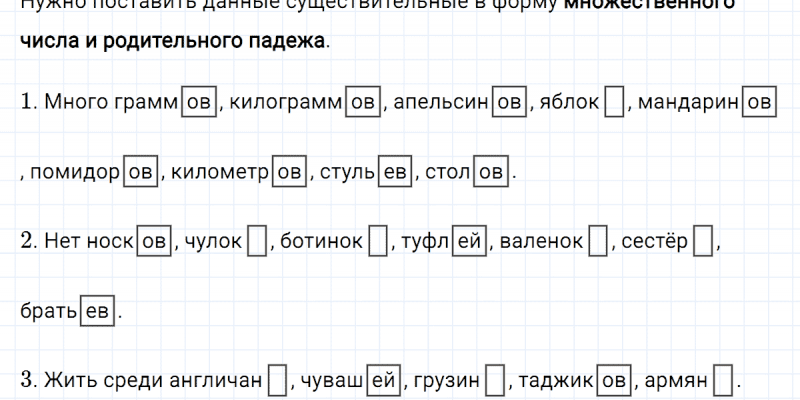Click the «ей» box after «туфл»
The height and width of the screenshot is (400, 800).
click(469, 242)
